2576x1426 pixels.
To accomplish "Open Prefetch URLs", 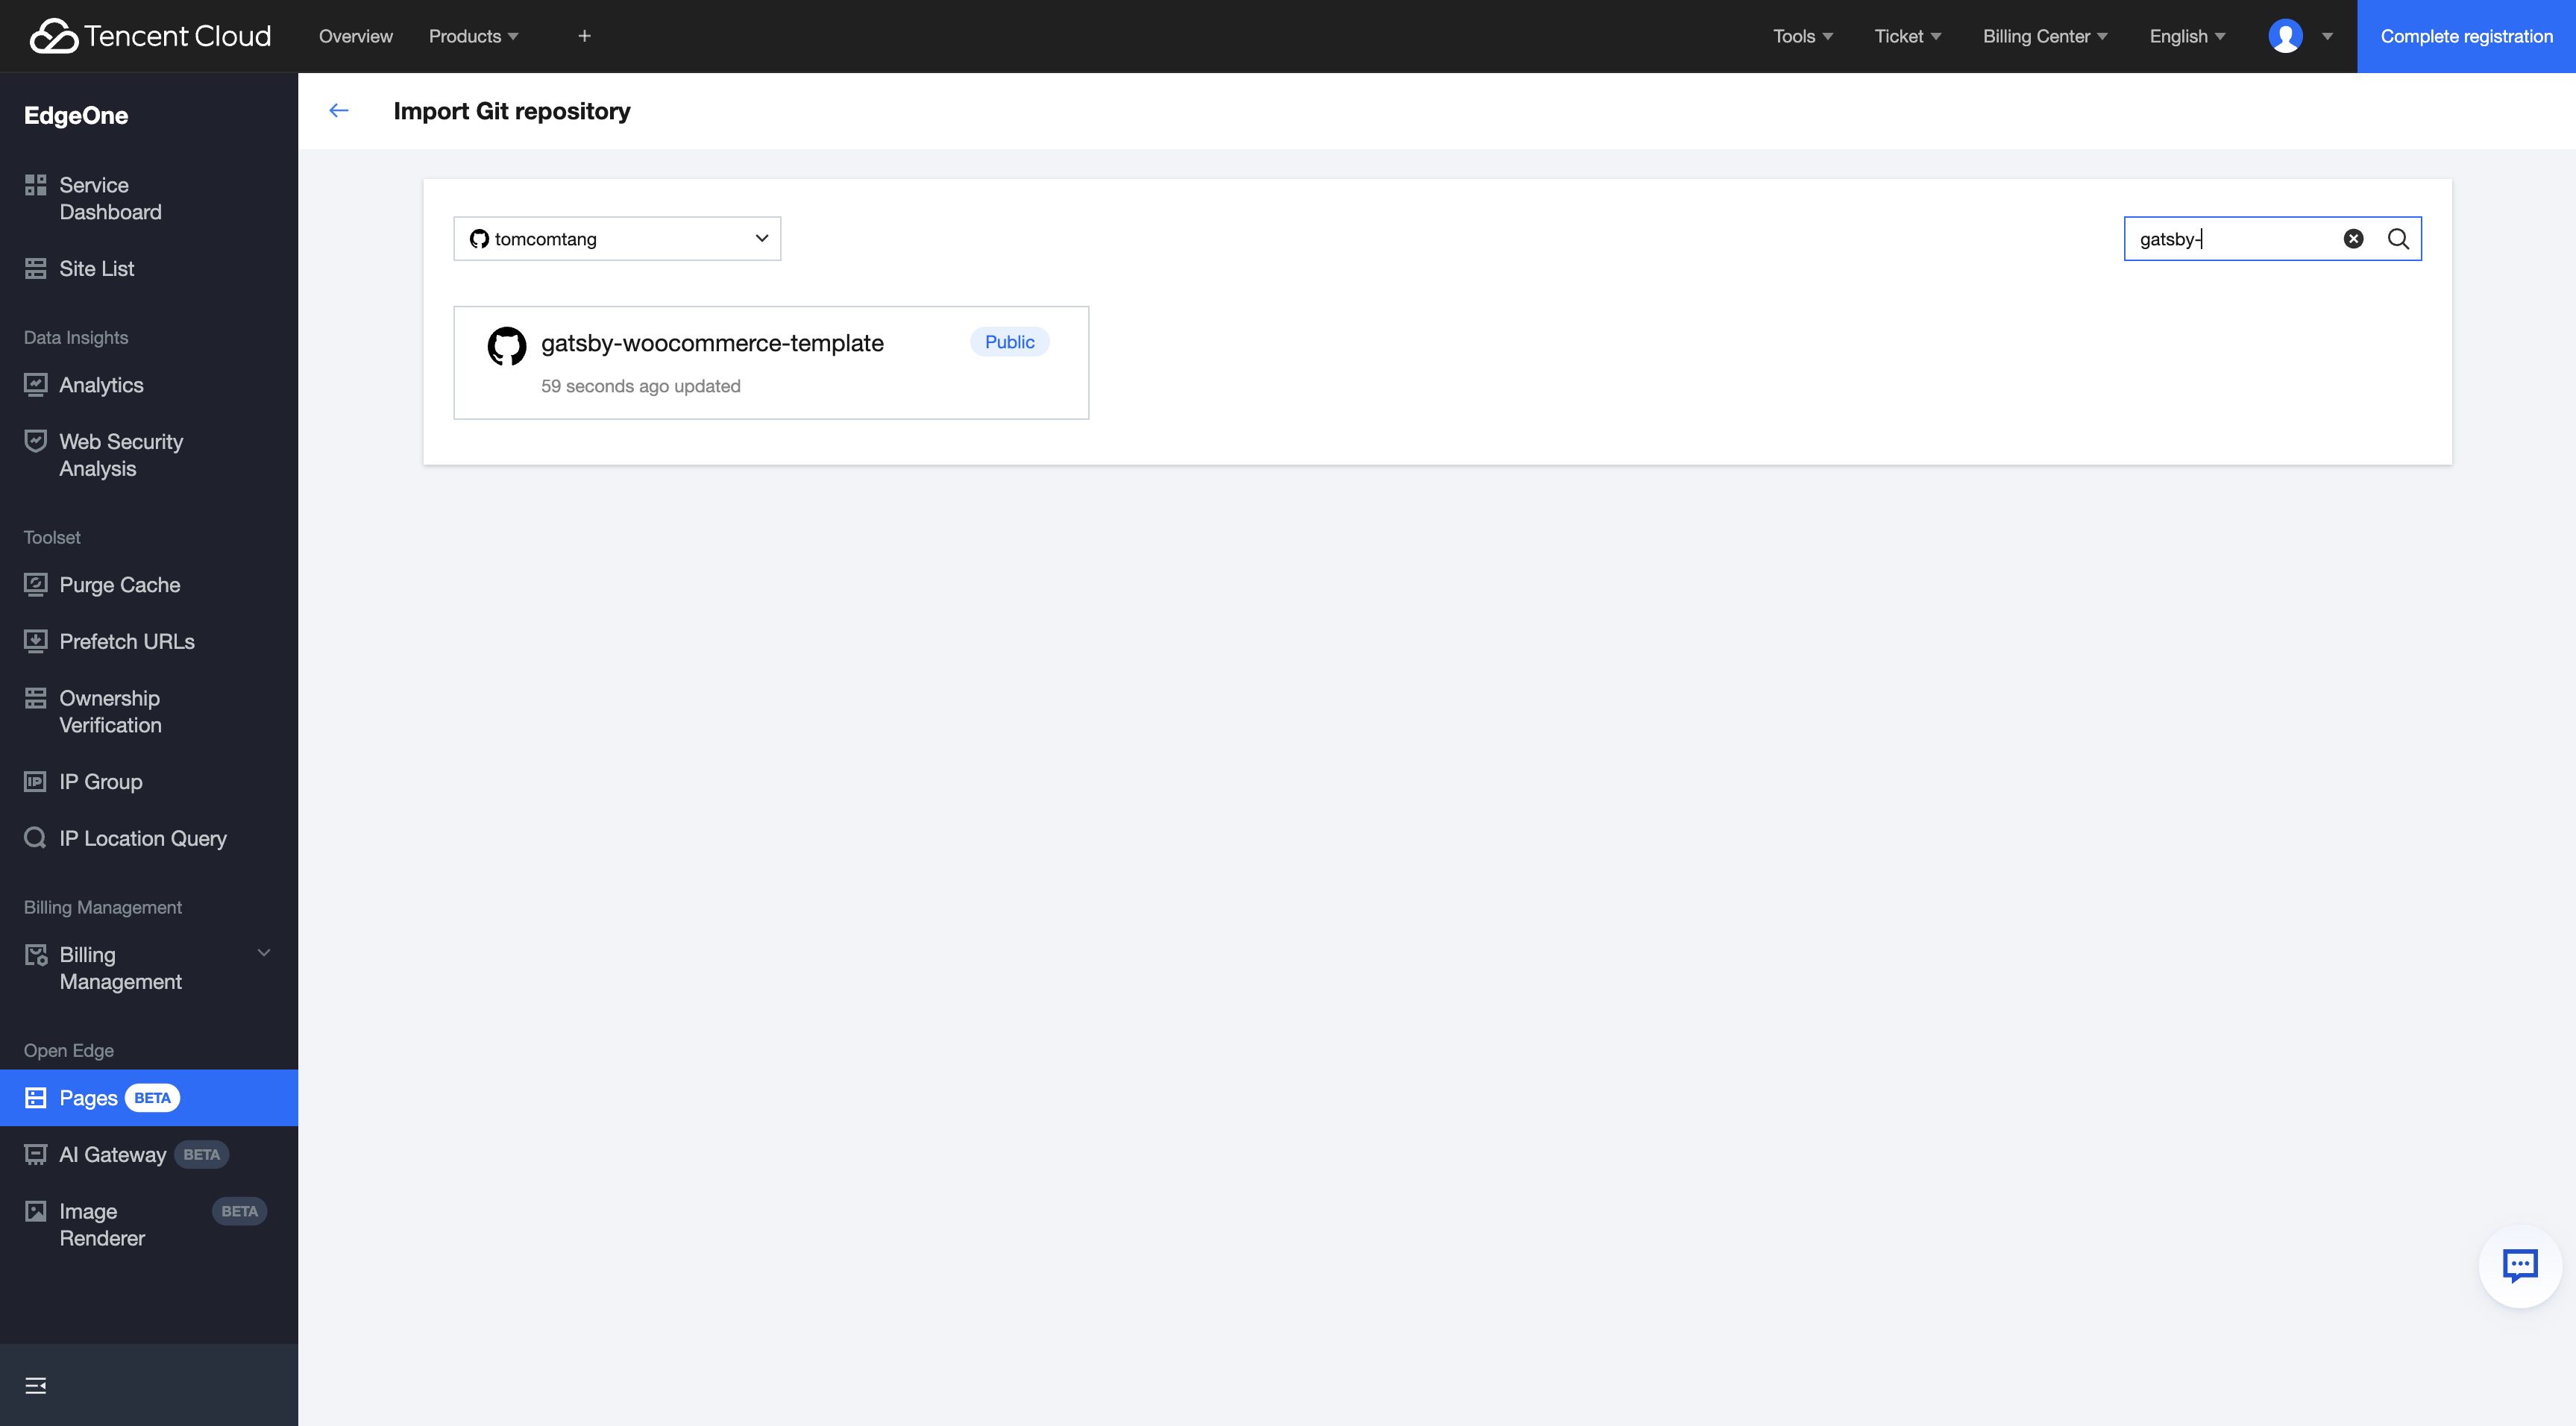I will click(x=149, y=641).
